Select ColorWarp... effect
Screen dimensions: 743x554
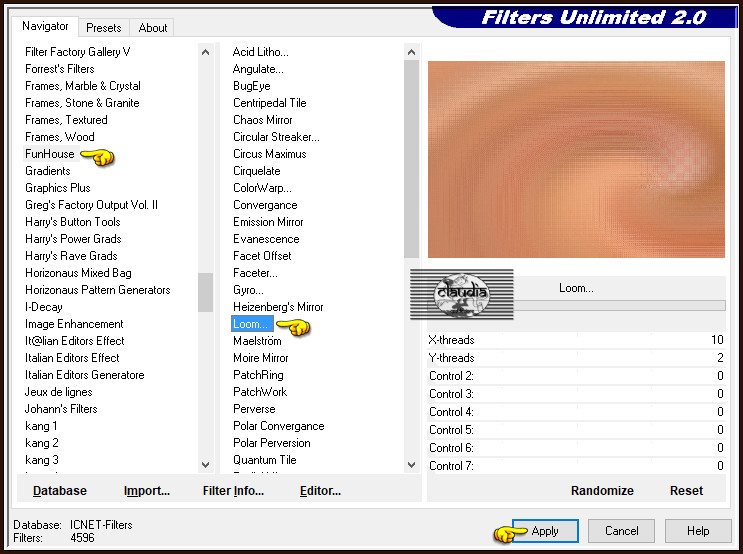point(262,188)
